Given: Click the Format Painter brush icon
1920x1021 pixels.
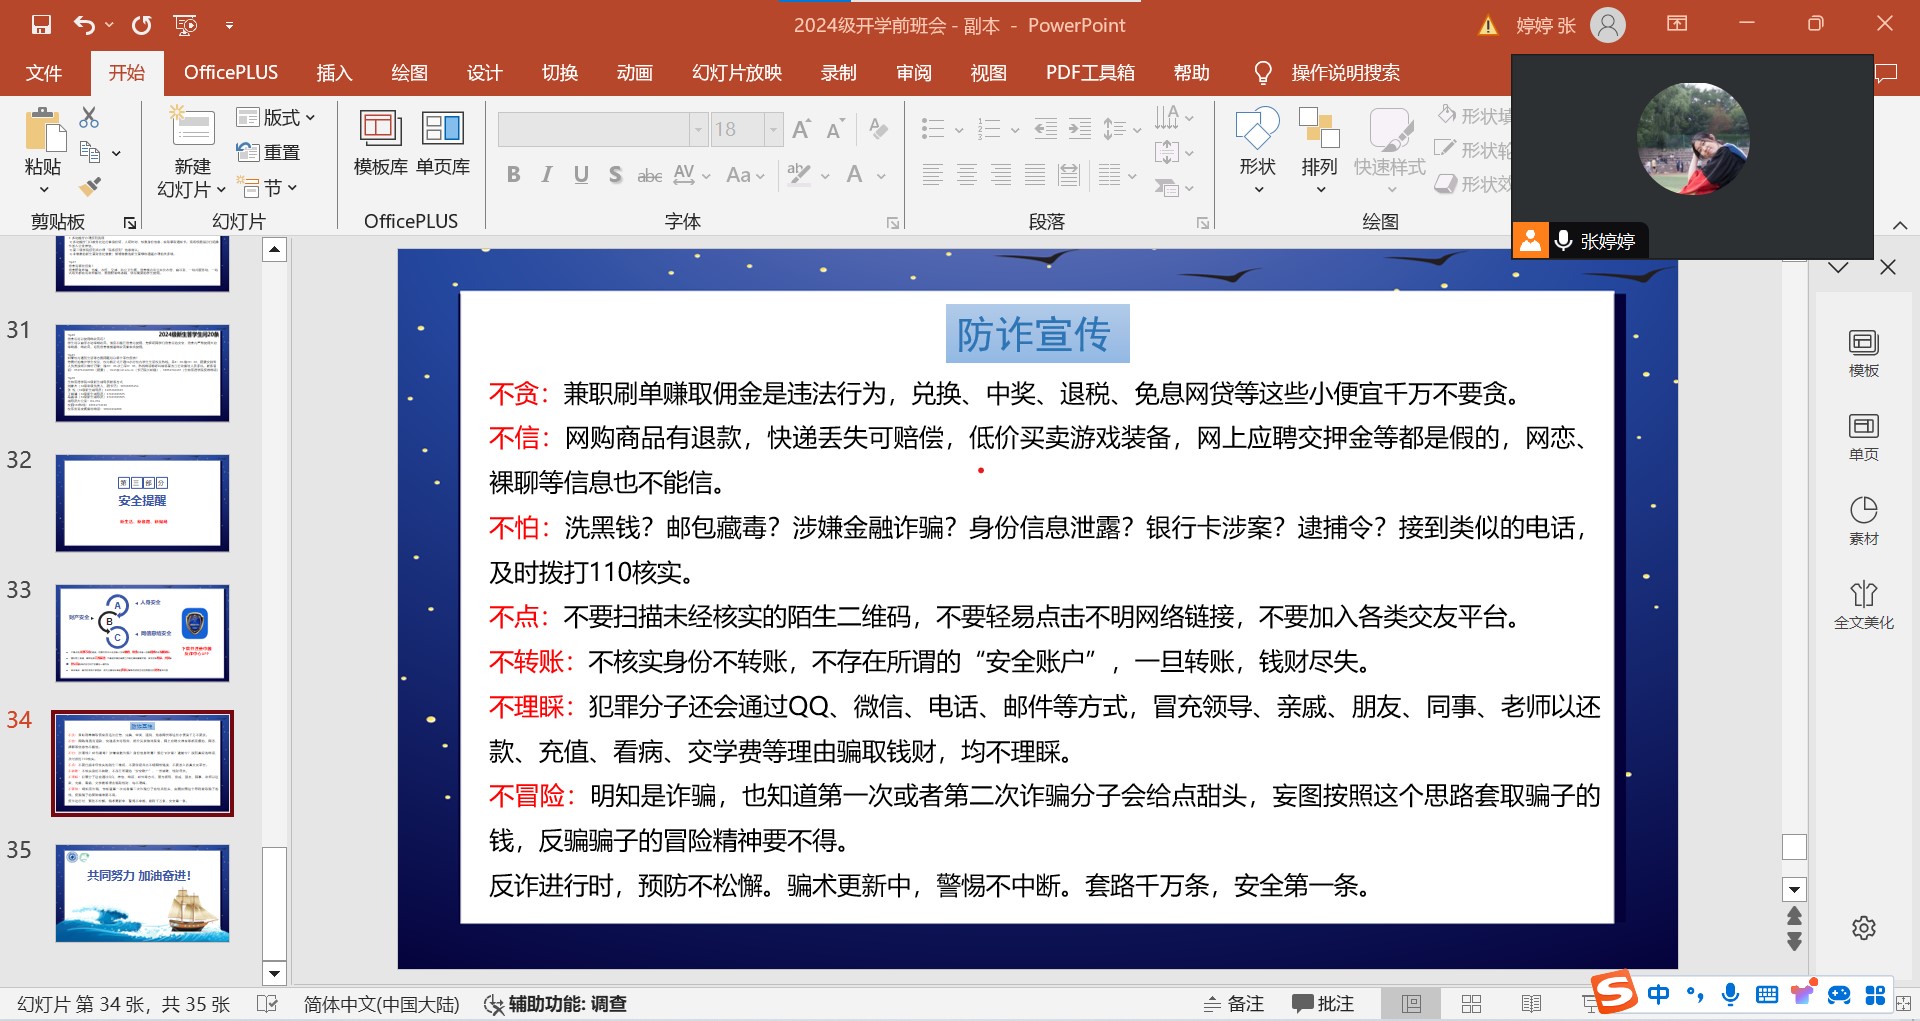Looking at the screenshot, I should pos(90,187).
